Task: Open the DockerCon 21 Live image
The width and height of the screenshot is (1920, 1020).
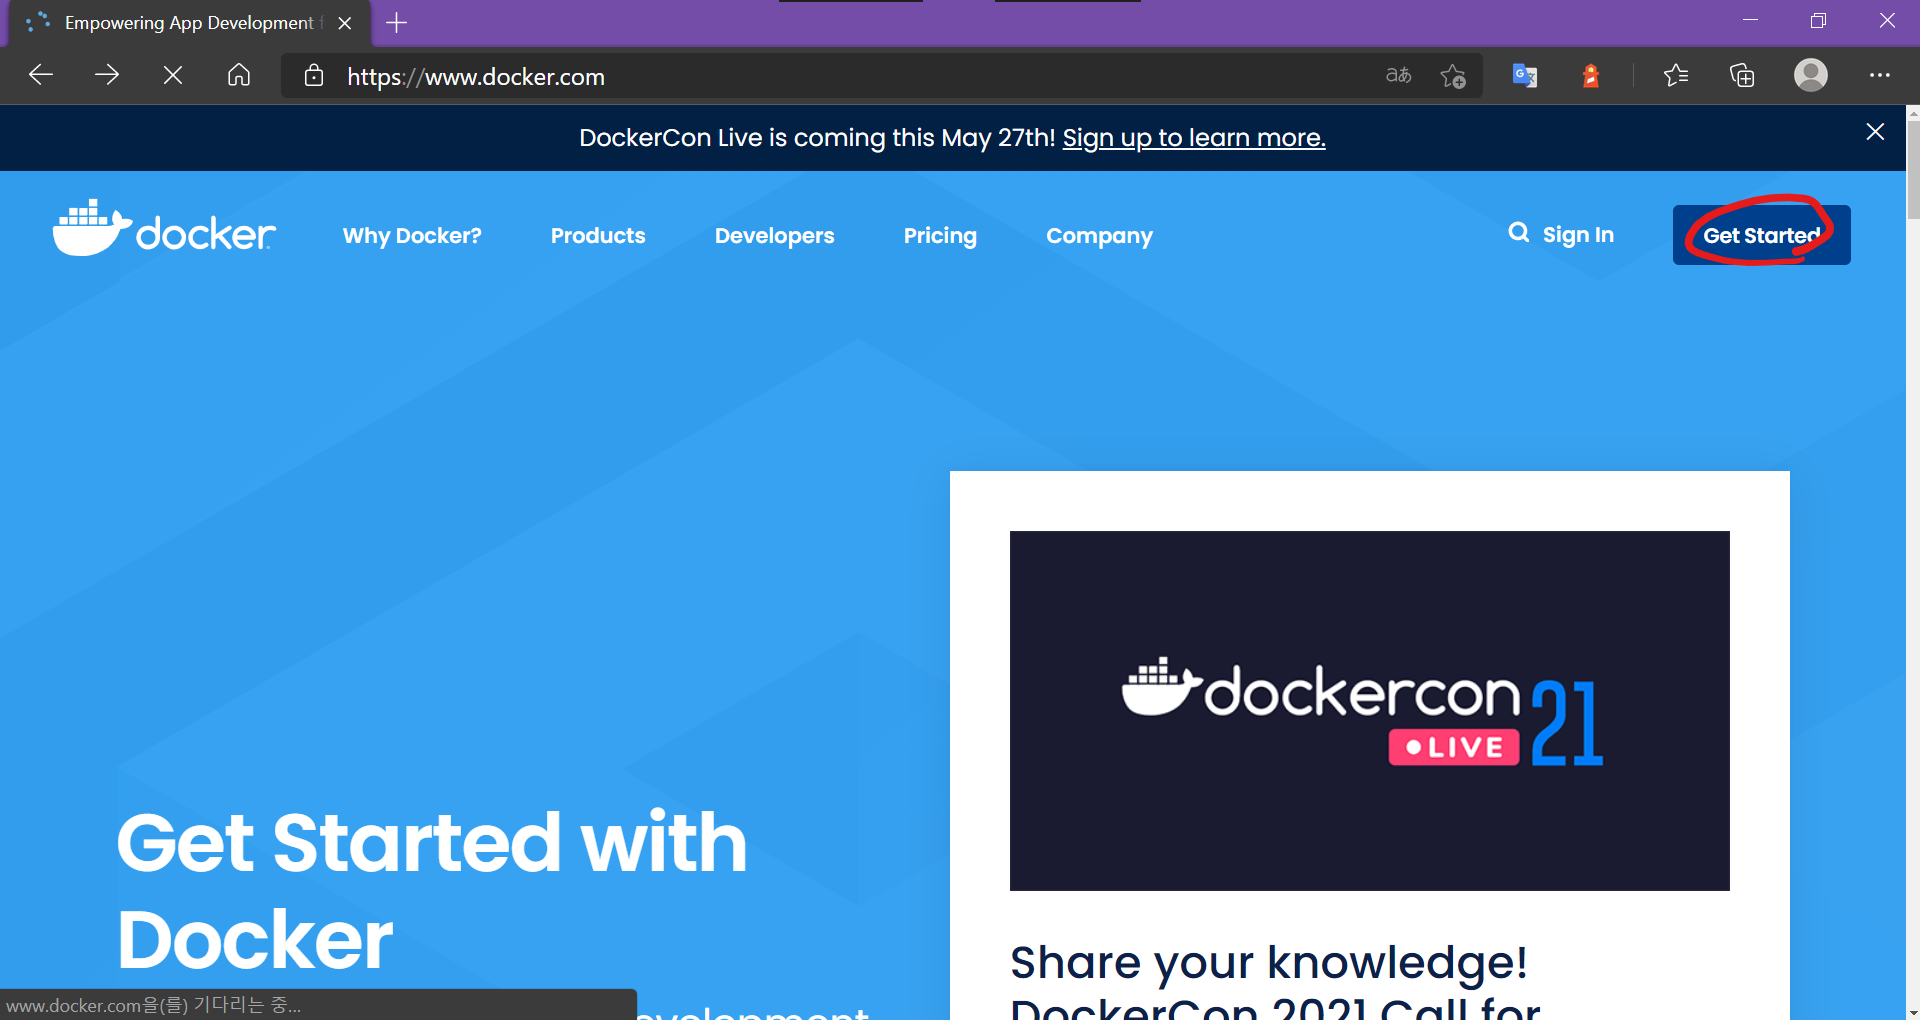Action: tap(1370, 711)
